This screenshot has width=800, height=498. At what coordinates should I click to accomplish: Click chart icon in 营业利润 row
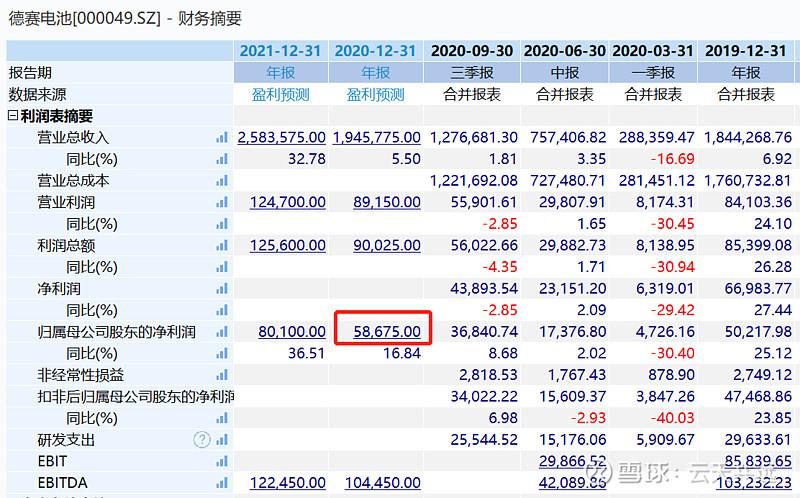[222, 203]
